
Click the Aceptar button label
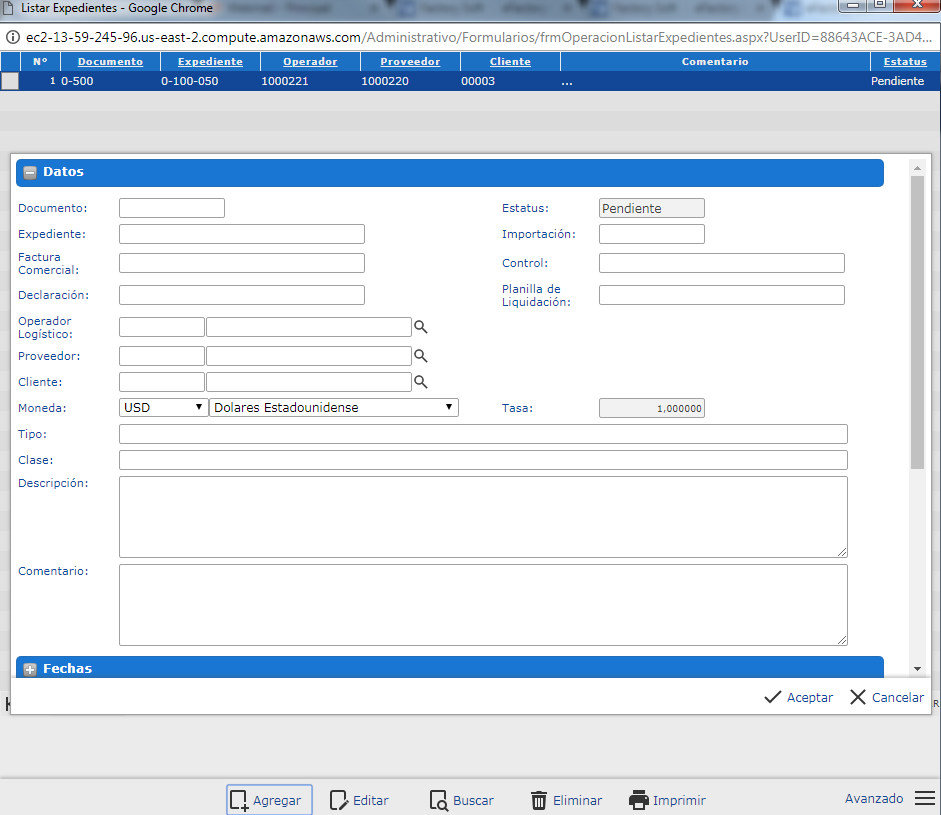[810, 697]
